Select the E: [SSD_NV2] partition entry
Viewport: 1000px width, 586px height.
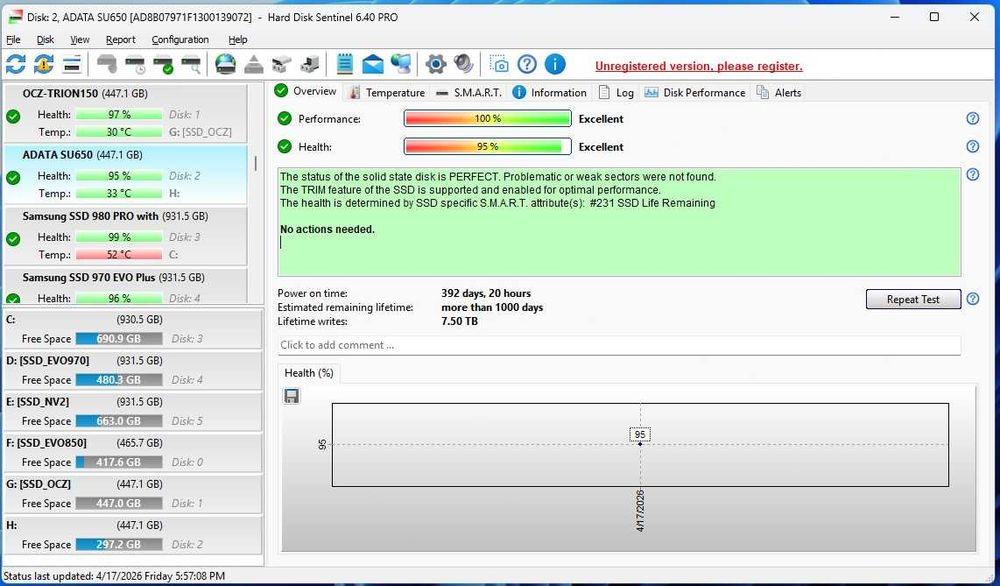tap(133, 411)
